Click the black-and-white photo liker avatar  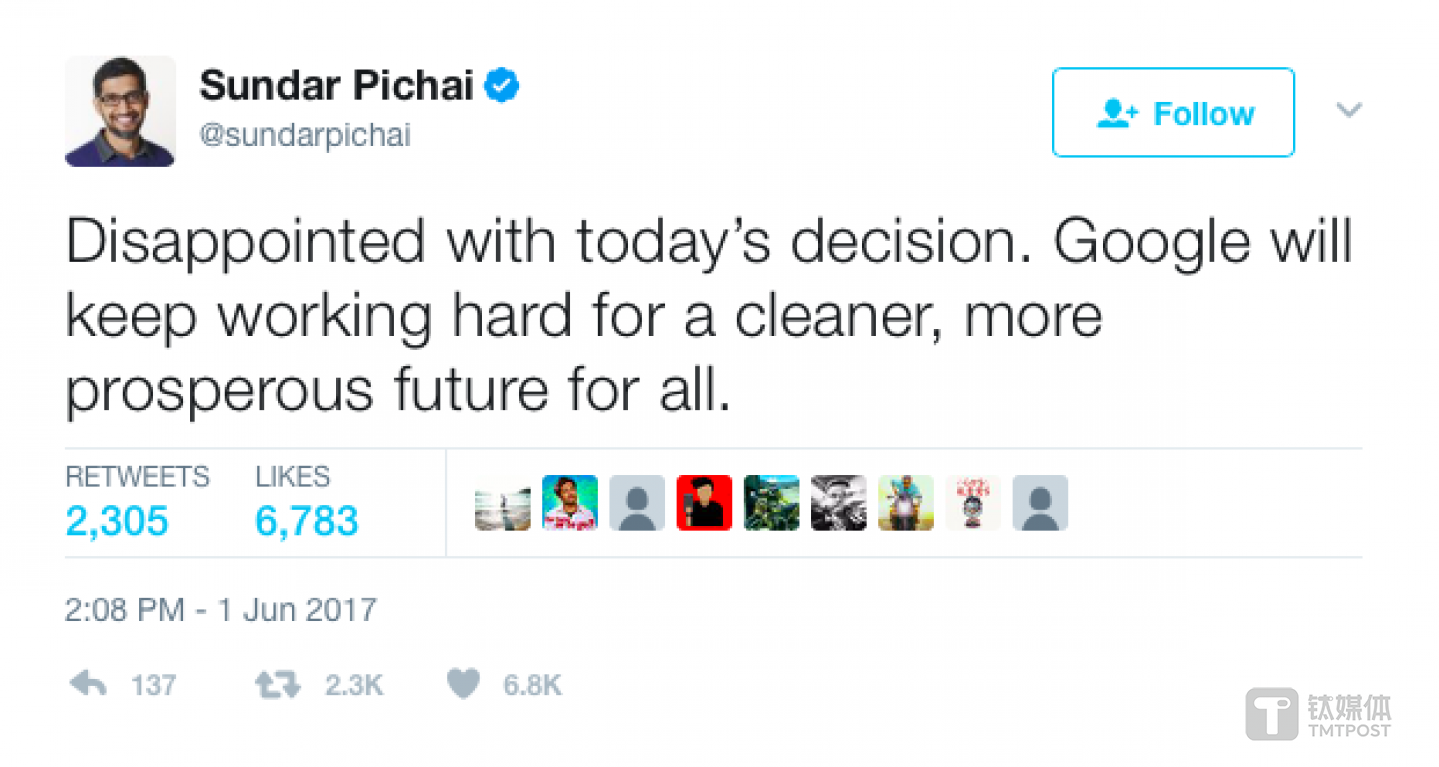coord(839,503)
